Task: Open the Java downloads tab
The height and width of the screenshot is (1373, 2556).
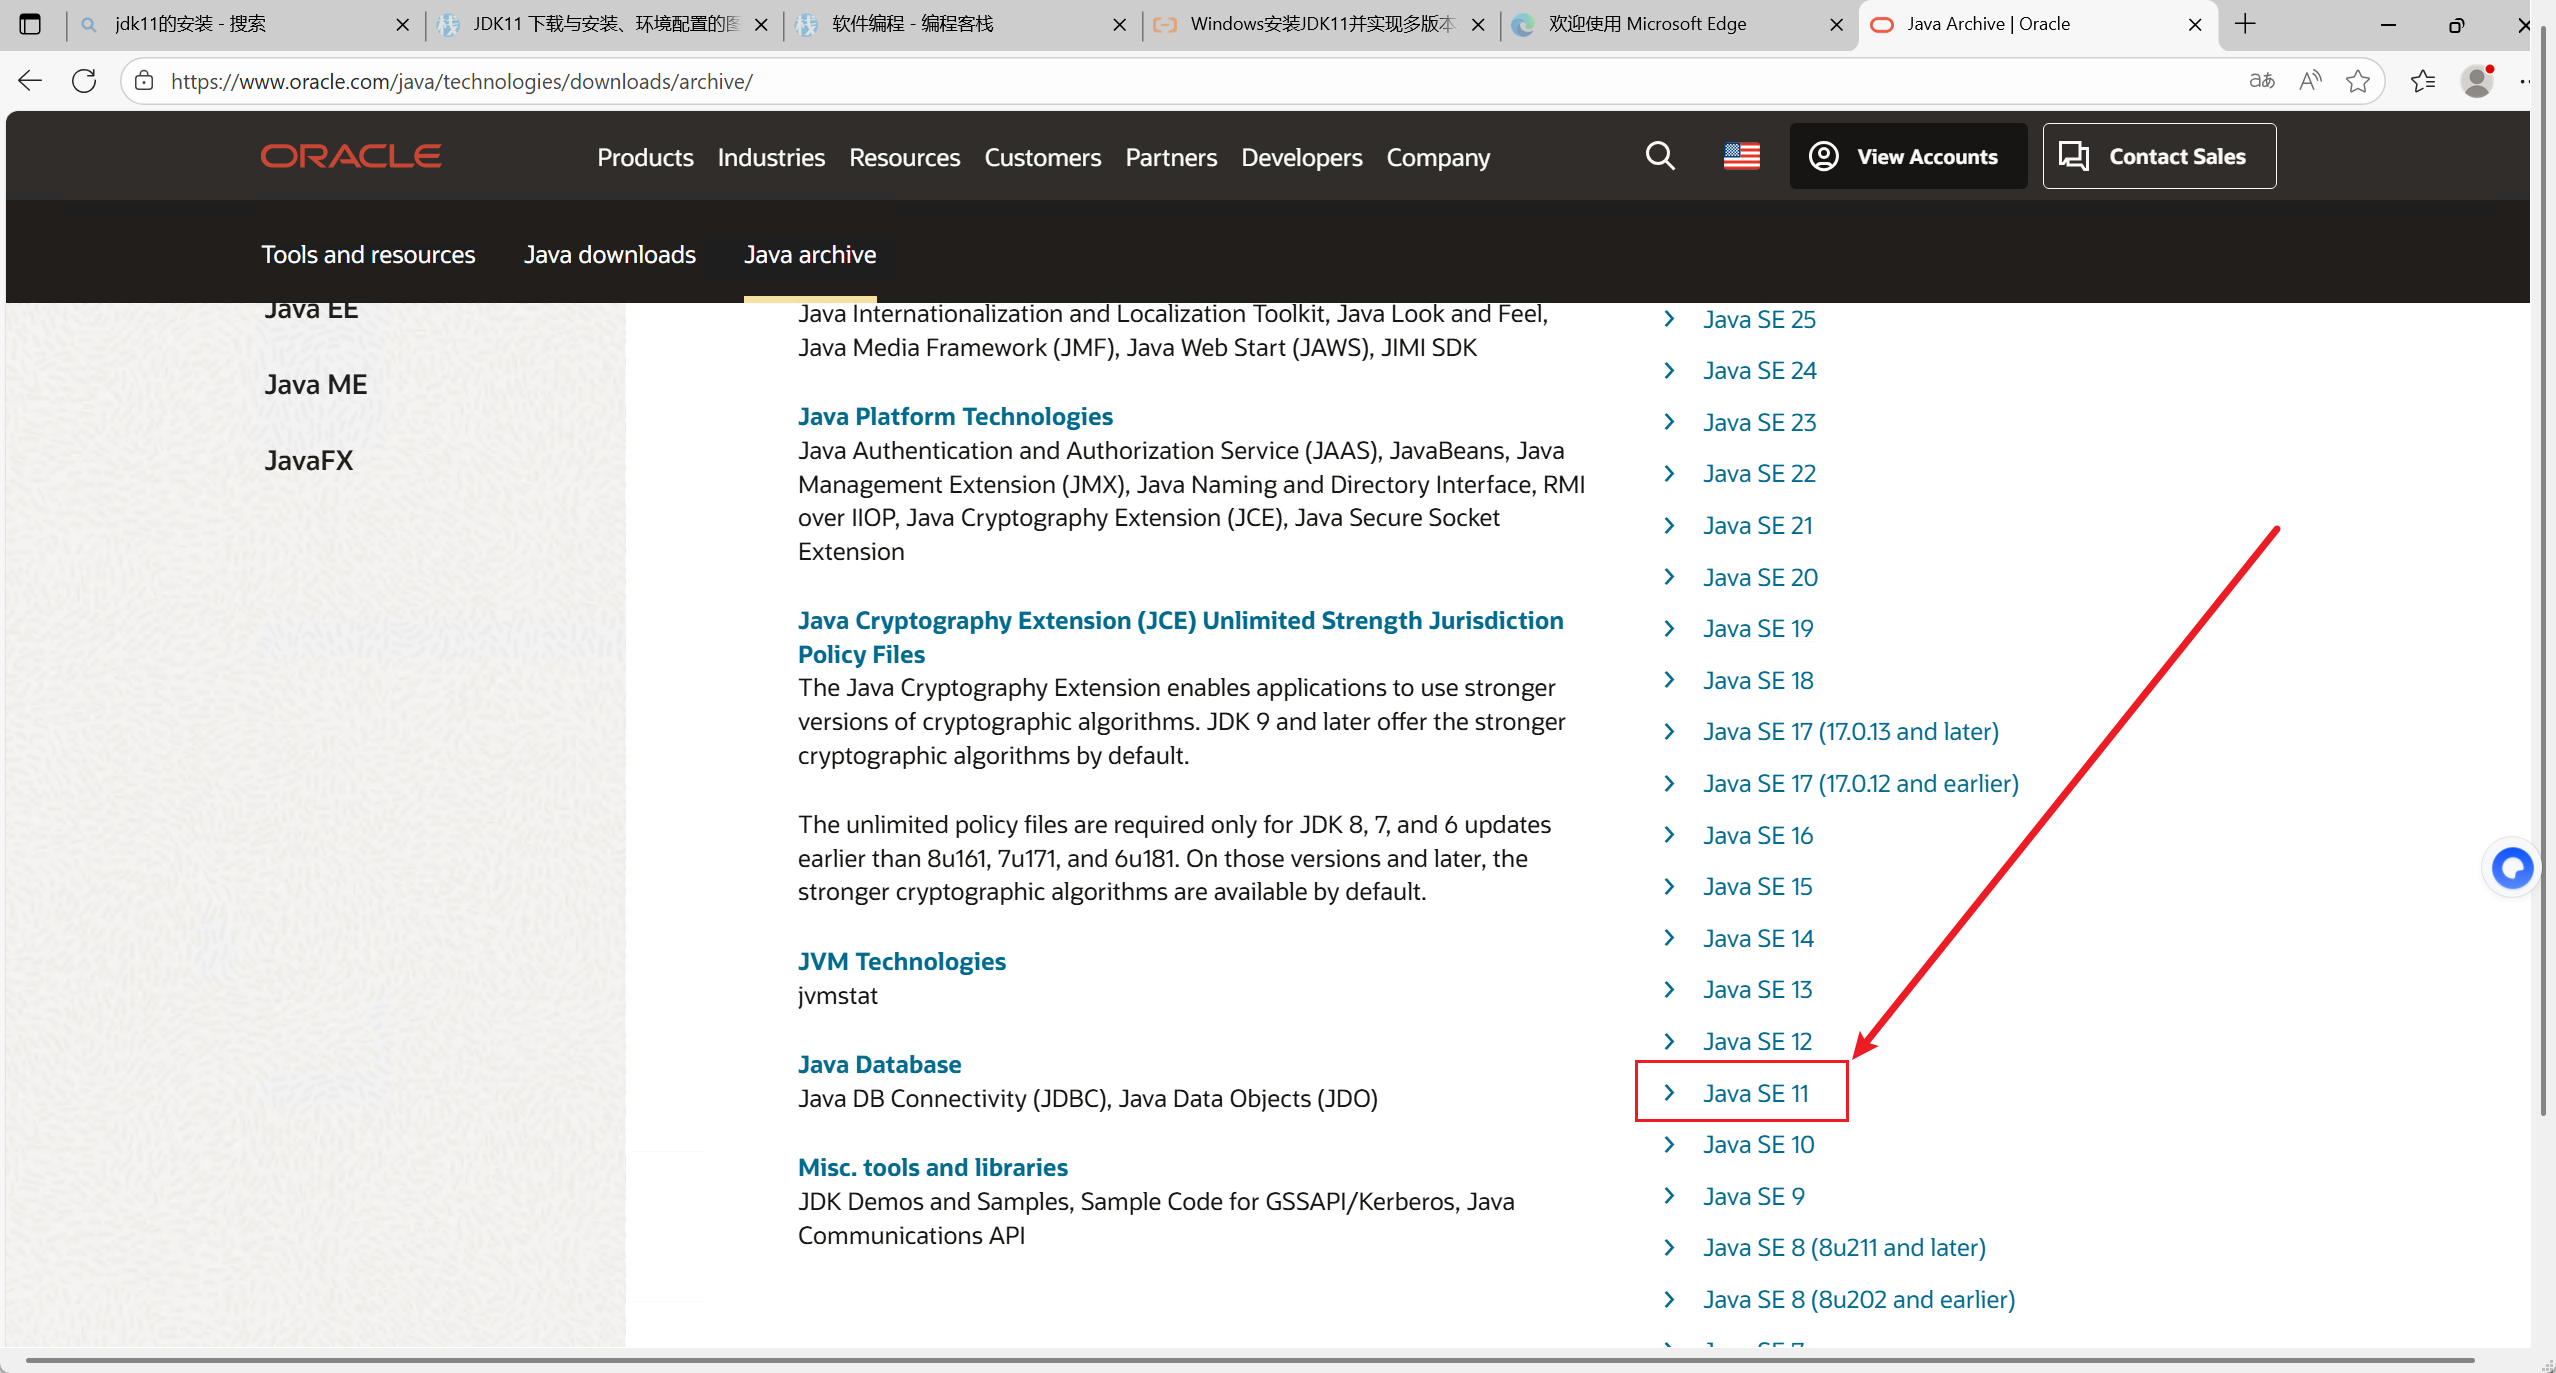Action: [x=609, y=255]
